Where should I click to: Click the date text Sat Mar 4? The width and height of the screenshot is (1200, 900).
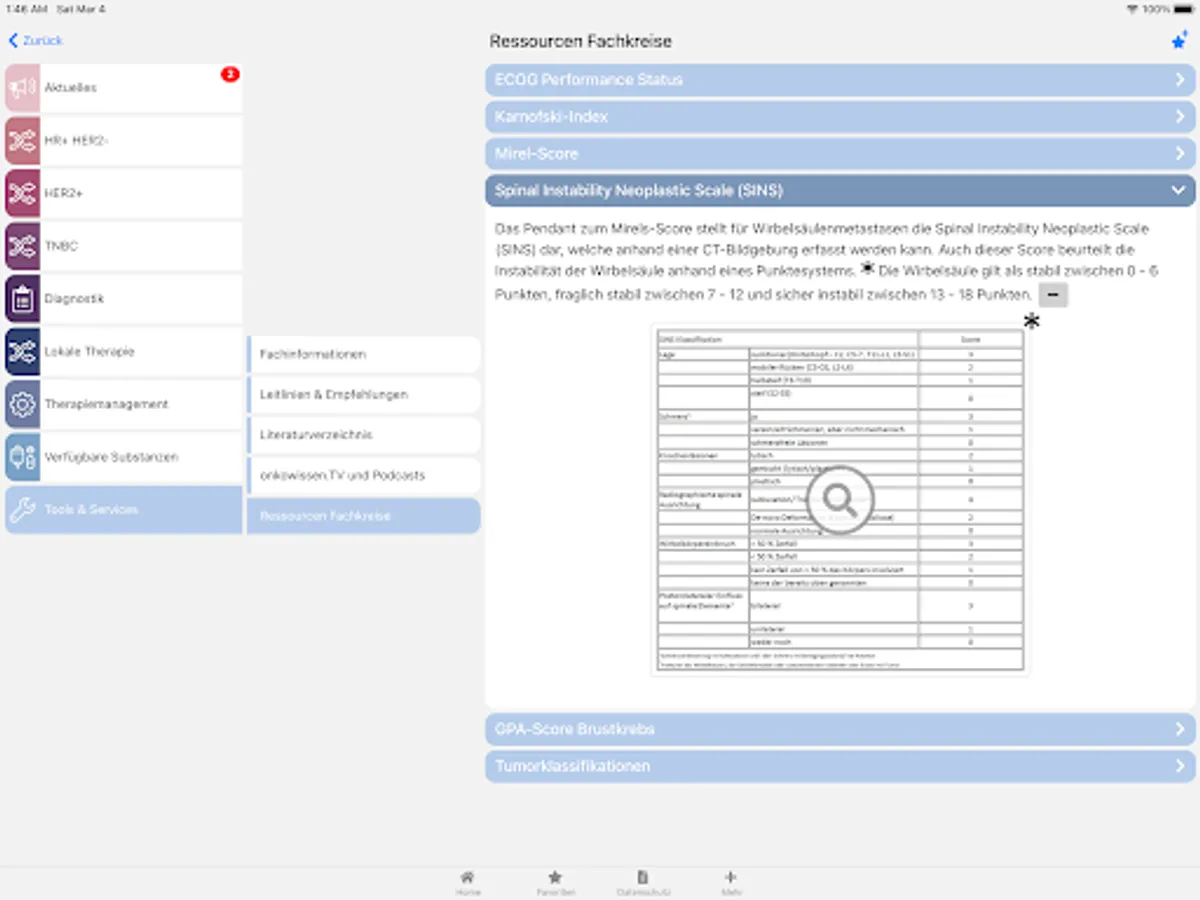pyautogui.click(x=82, y=9)
